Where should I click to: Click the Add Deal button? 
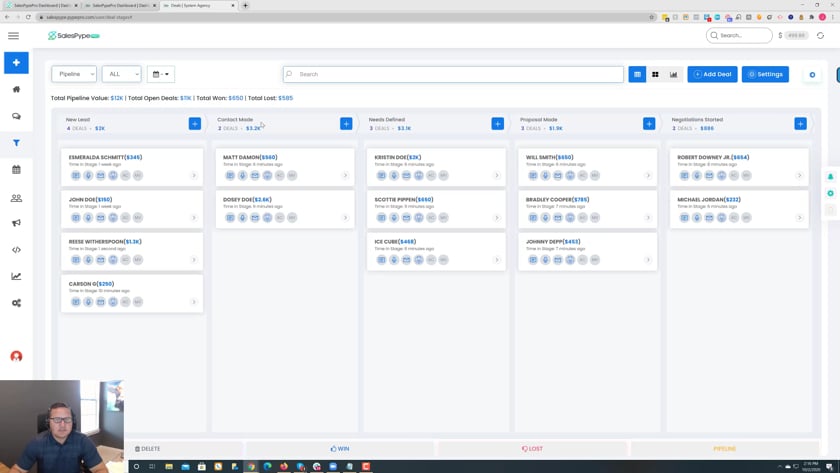pyautogui.click(x=712, y=74)
